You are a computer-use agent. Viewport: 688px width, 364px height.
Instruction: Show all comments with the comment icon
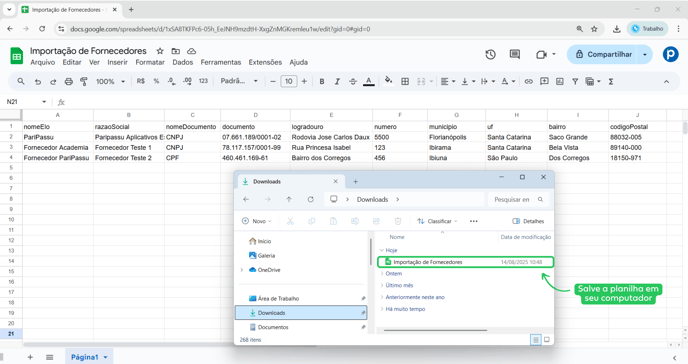click(515, 54)
